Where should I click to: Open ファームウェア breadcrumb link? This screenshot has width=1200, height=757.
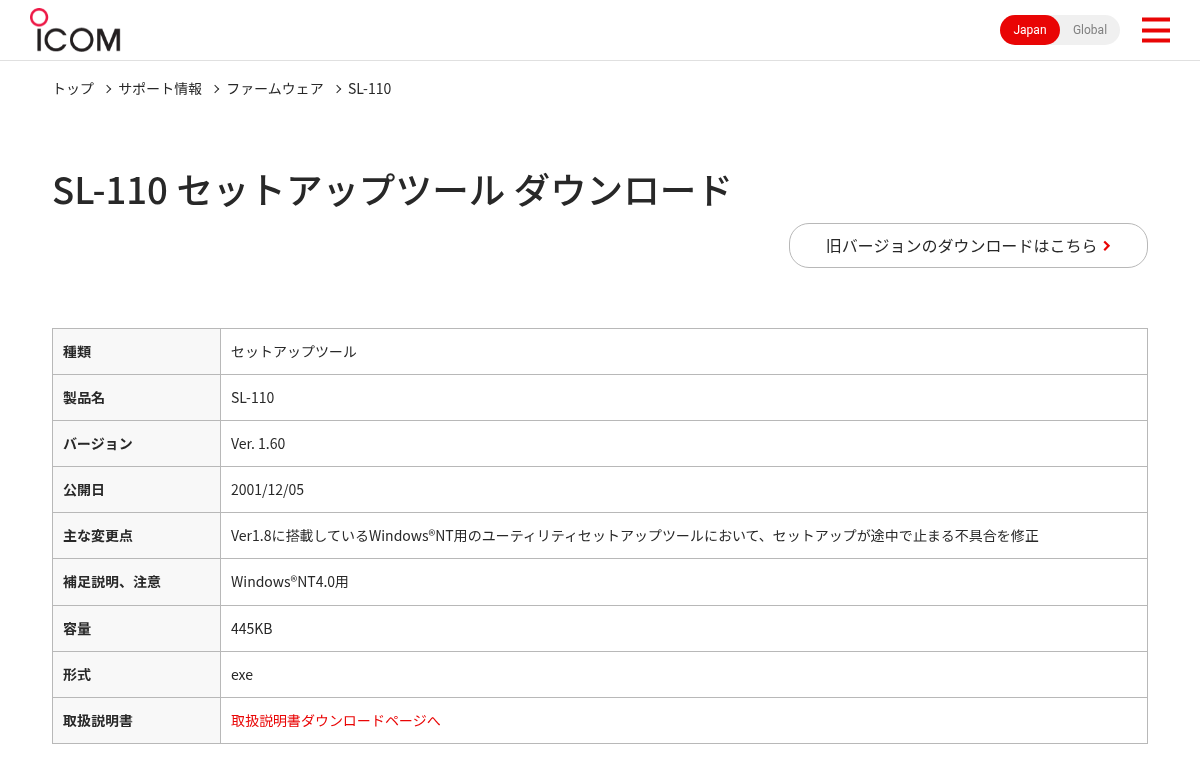[275, 88]
